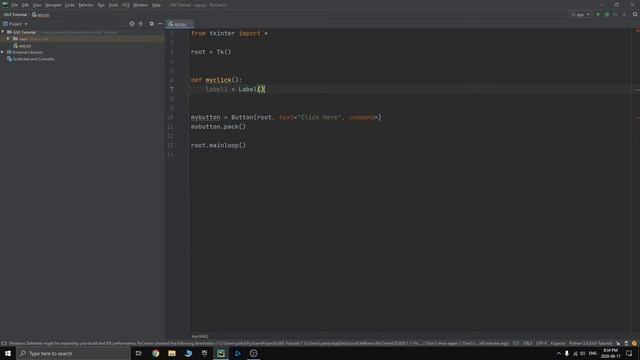Screen dimensions: 640x360
Task: Click Python 3.8 interpreter in status bar
Action: [x=591, y=344]
